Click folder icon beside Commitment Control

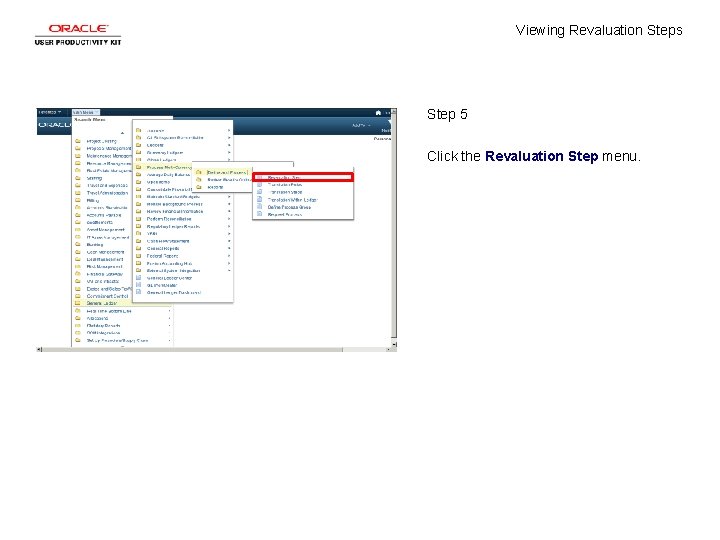[x=78, y=296]
